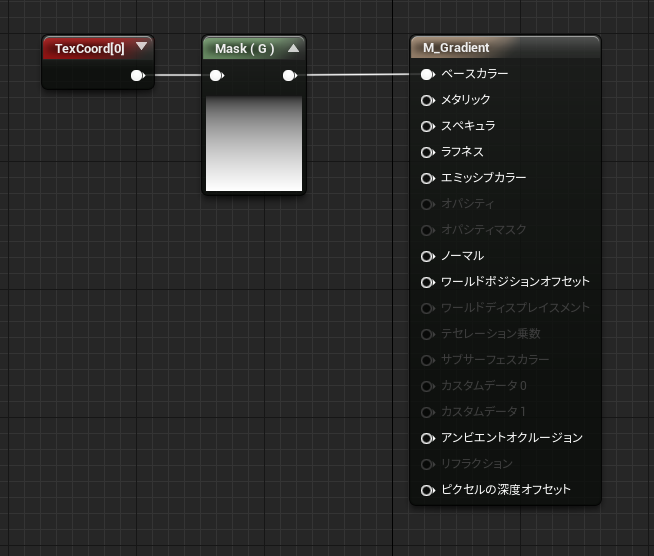Click the ピクセルの深度オフセット input pin
This screenshot has height=556, width=654.
[x=428, y=491]
